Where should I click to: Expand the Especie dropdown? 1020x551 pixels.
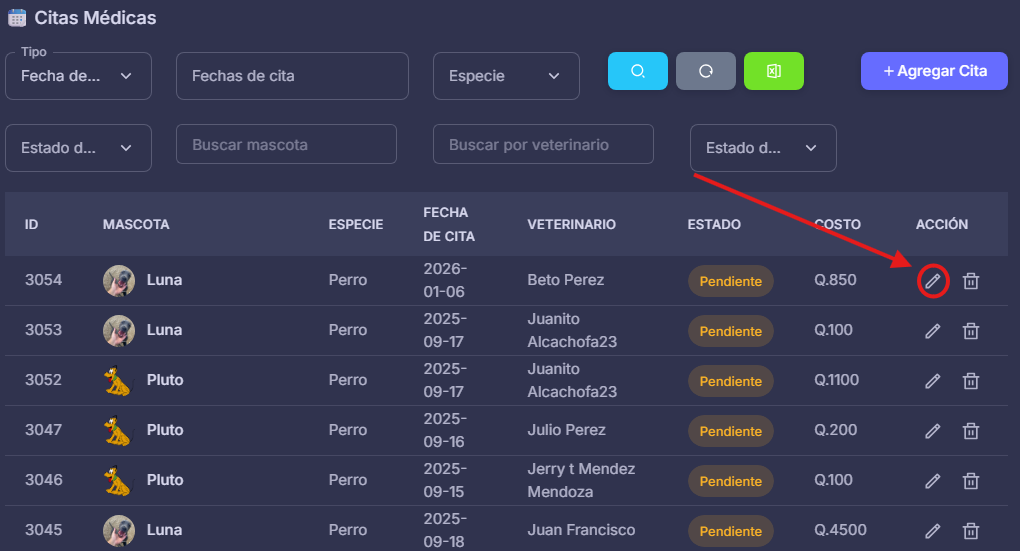point(506,76)
